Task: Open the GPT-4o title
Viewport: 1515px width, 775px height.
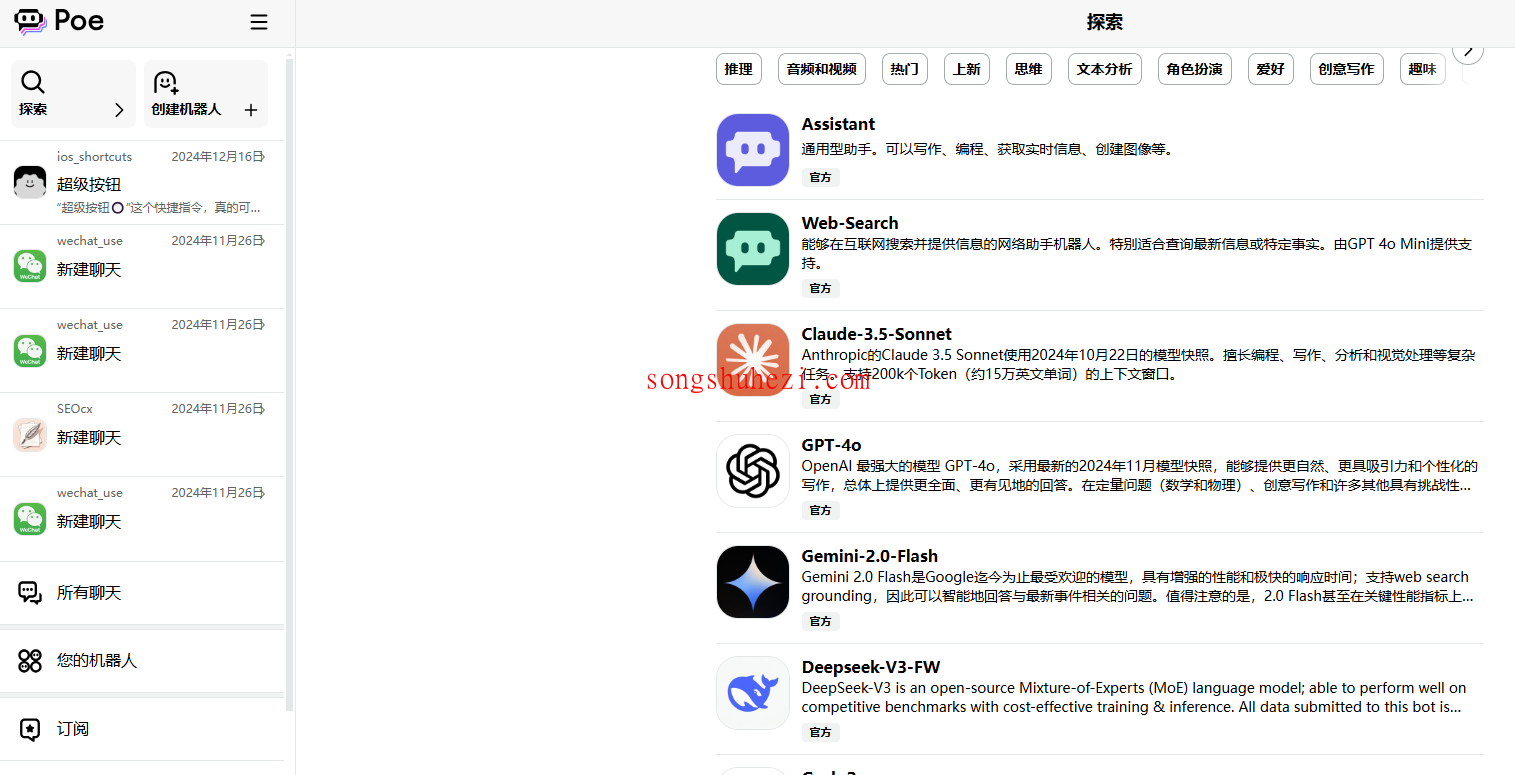Action: coord(832,445)
